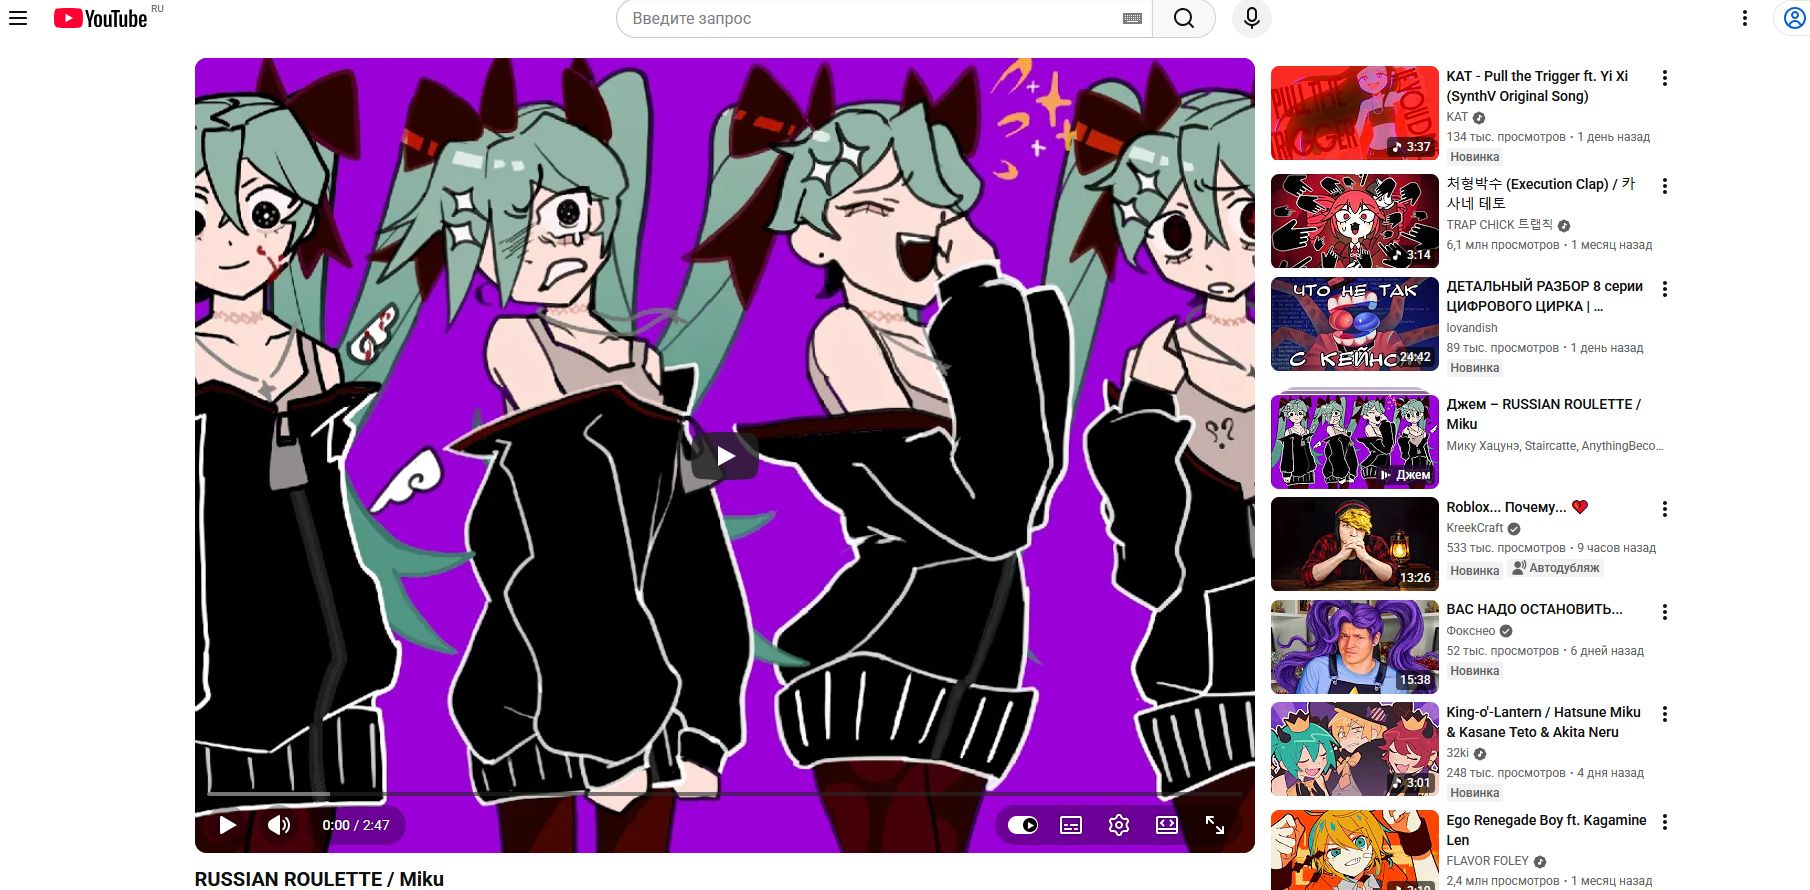Toggle autoplay switch in player

click(1022, 825)
